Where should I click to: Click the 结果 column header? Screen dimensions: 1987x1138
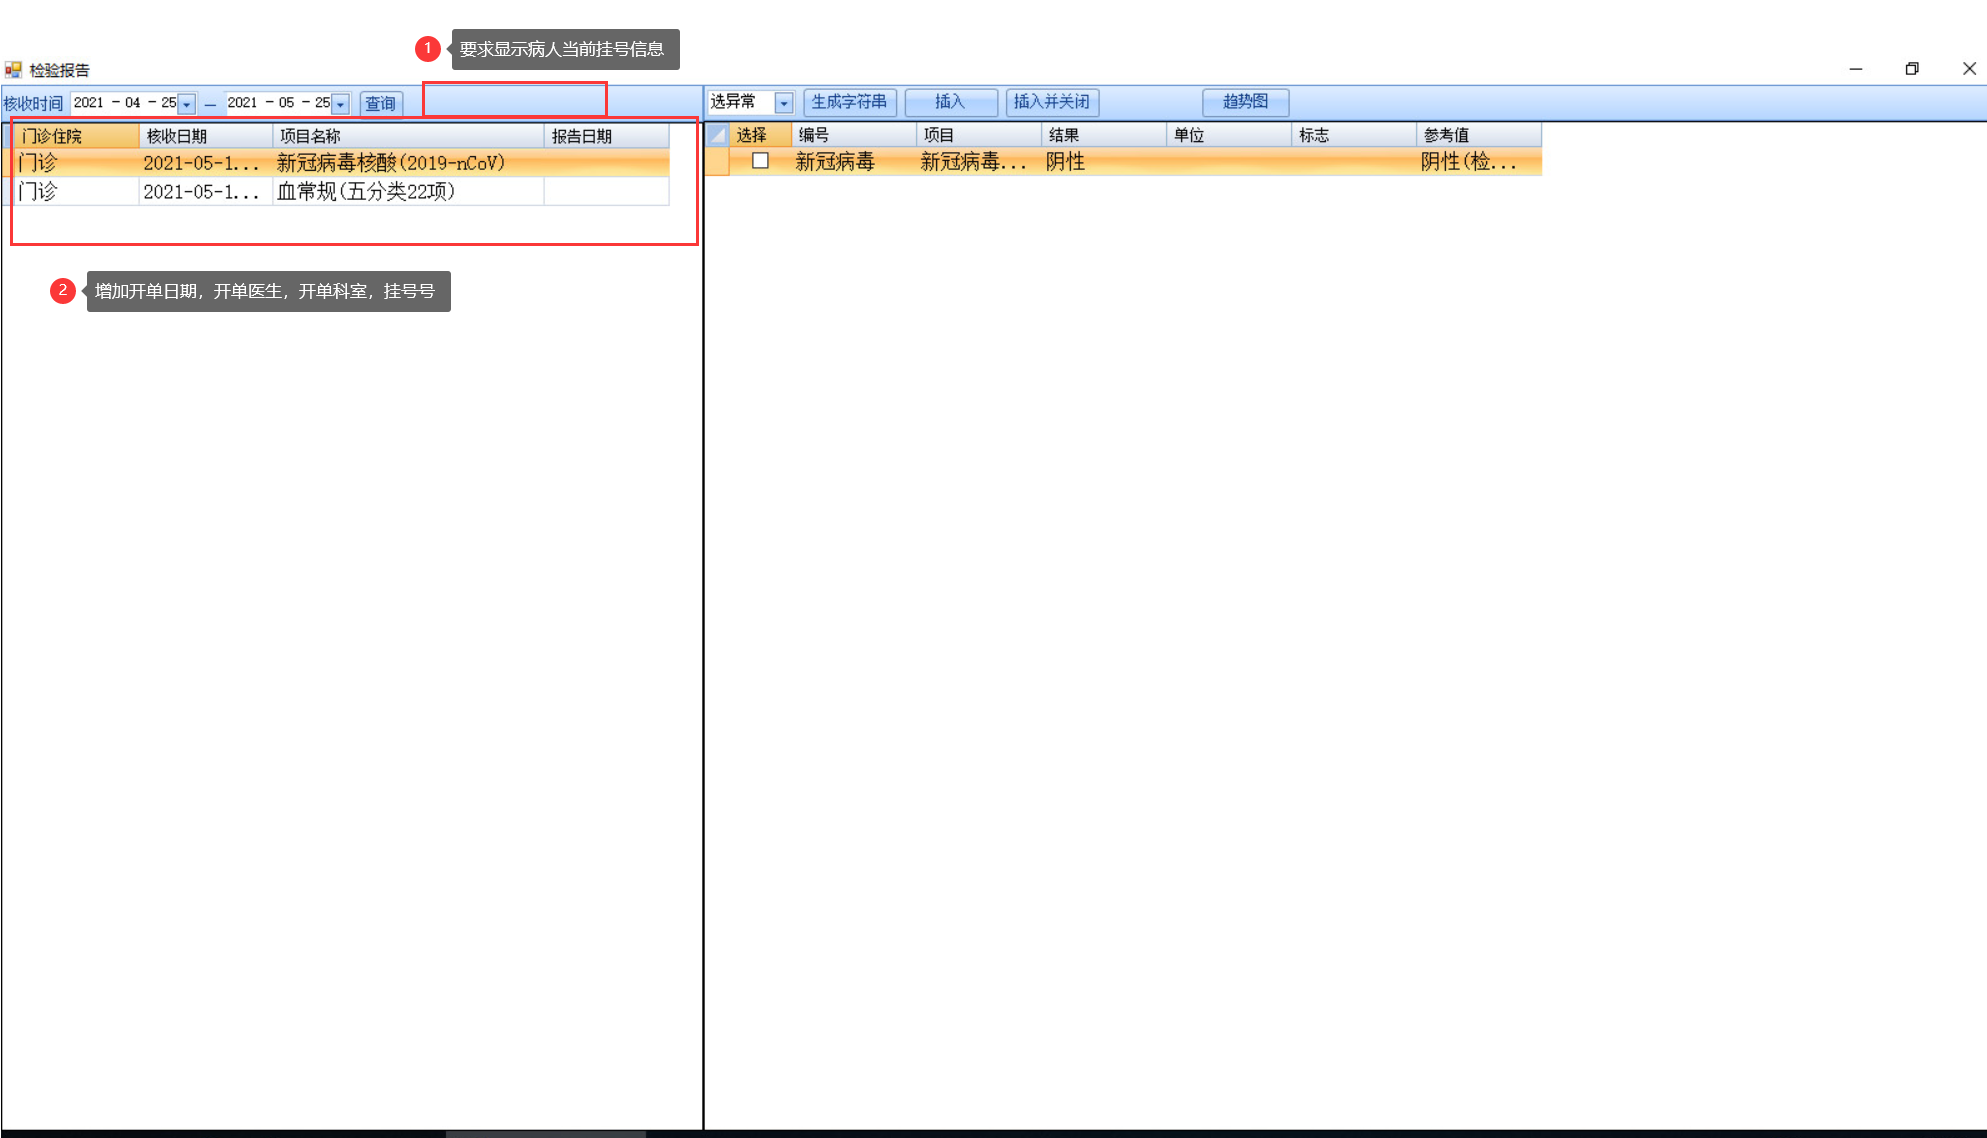[1102, 135]
